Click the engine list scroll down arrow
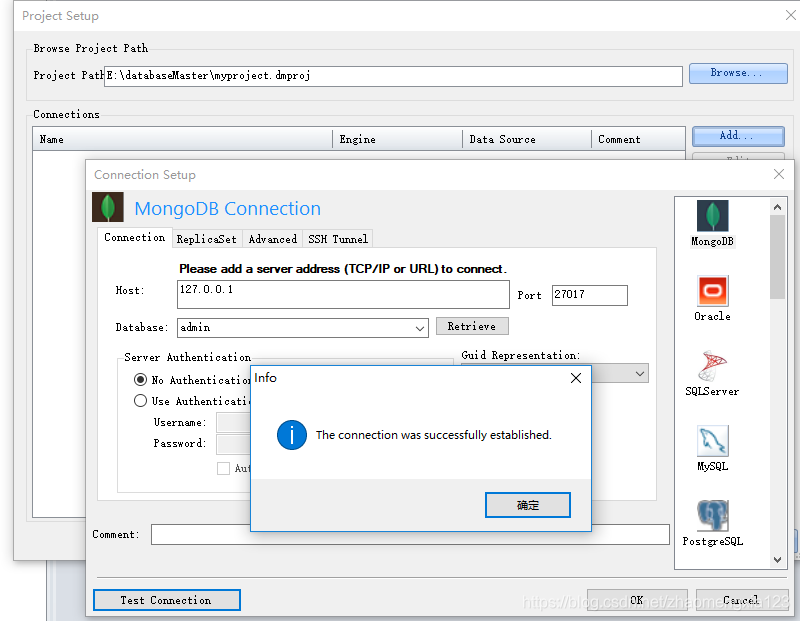This screenshot has height=621, width=800. pyautogui.click(x=777, y=560)
